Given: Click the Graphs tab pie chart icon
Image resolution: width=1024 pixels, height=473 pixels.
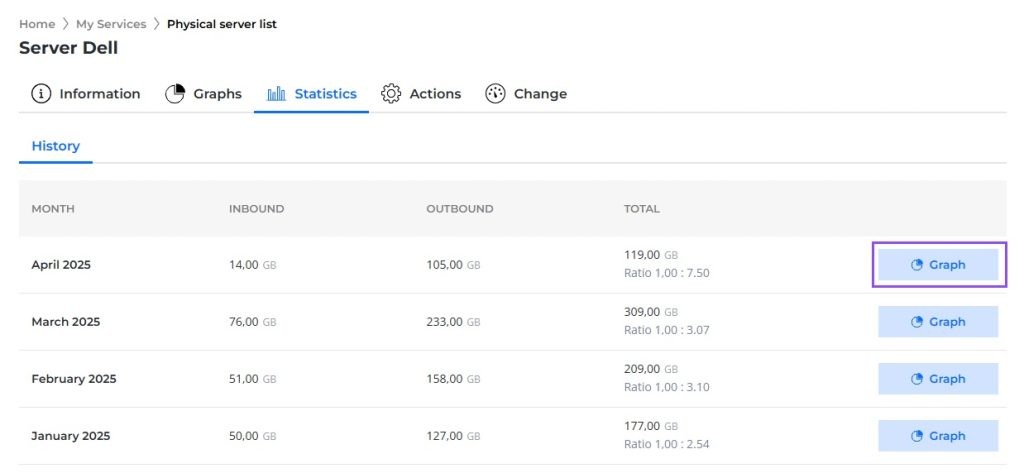Looking at the screenshot, I should pos(175,94).
